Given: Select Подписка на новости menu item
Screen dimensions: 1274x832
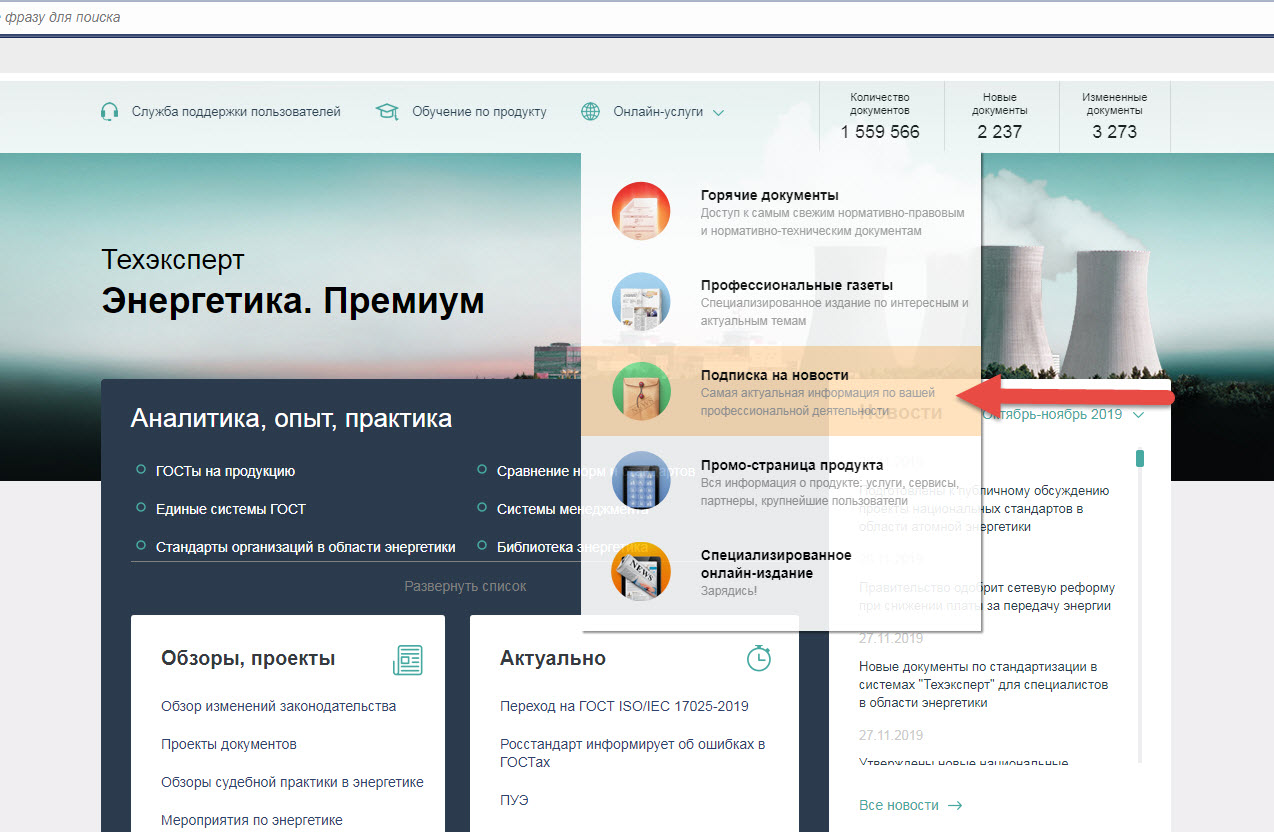Looking at the screenshot, I should pos(774,375).
